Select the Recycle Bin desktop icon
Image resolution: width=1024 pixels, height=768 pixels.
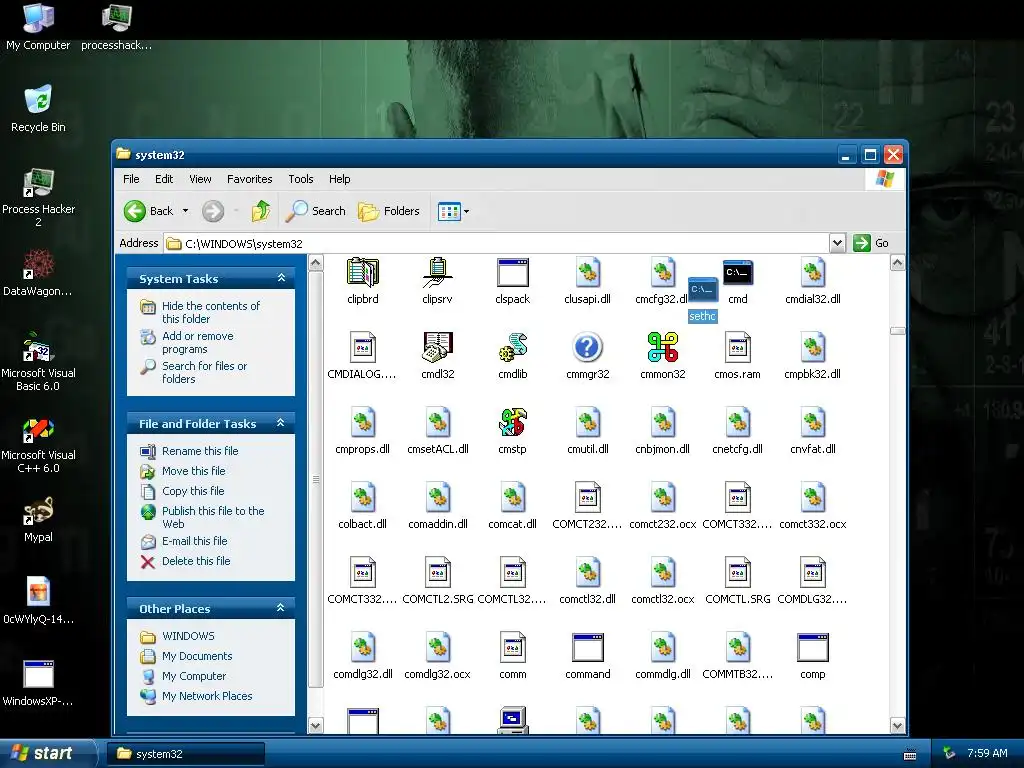[38, 108]
